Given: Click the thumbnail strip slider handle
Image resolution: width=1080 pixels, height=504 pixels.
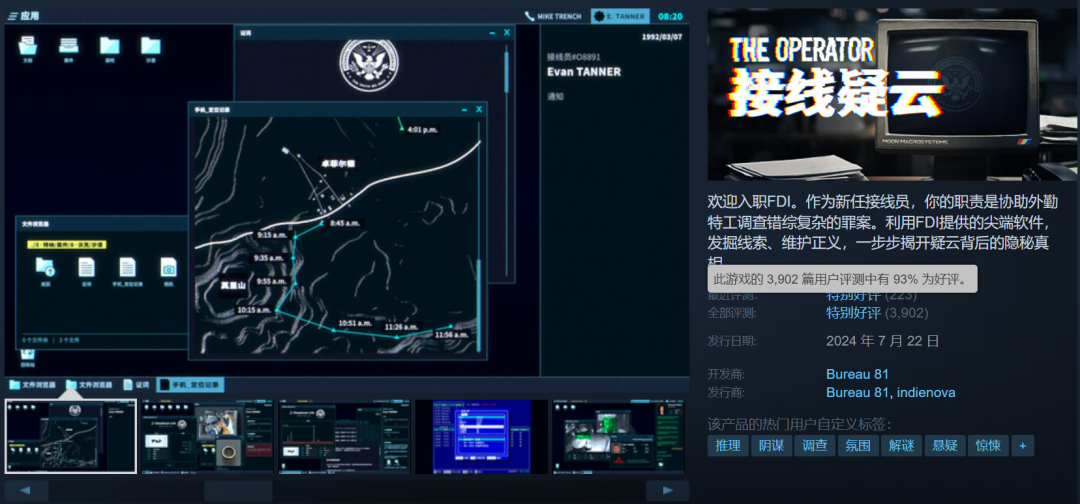Looking at the screenshot, I should pyautogui.click(x=238, y=491).
